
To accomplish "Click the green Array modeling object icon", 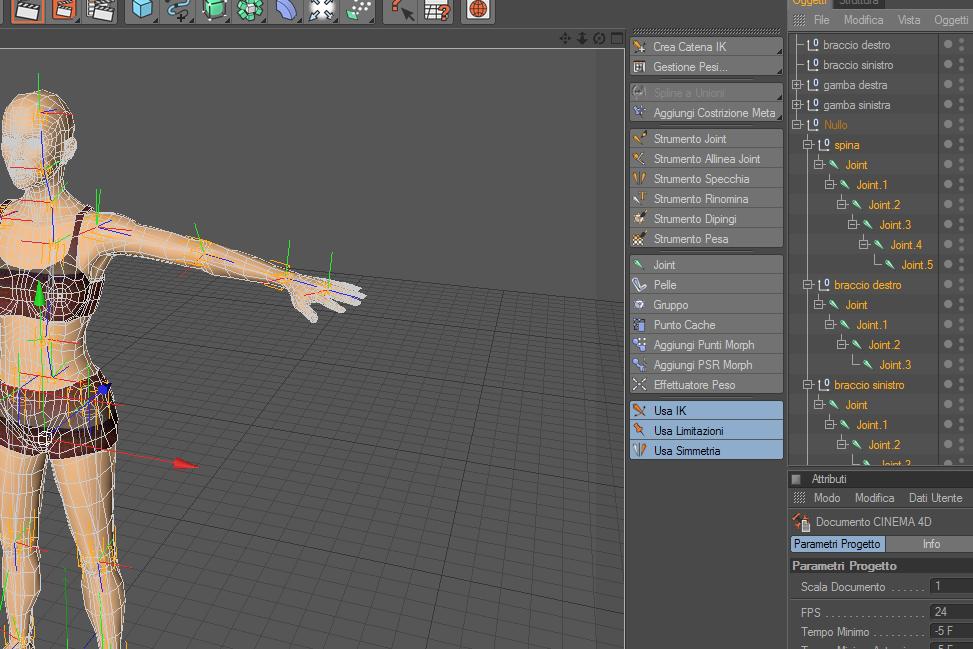I will click(250, 9).
